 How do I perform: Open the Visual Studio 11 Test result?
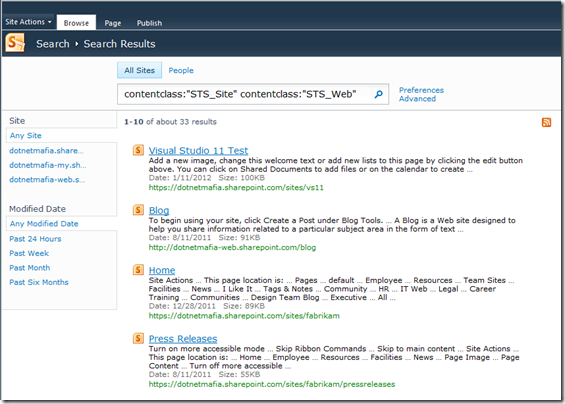pos(198,150)
